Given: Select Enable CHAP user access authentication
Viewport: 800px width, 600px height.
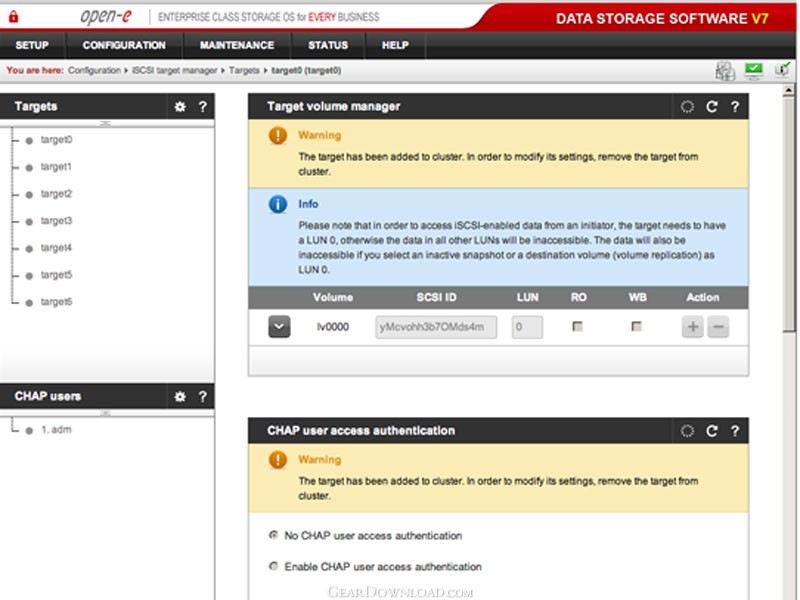Looking at the screenshot, I should 273,566.
